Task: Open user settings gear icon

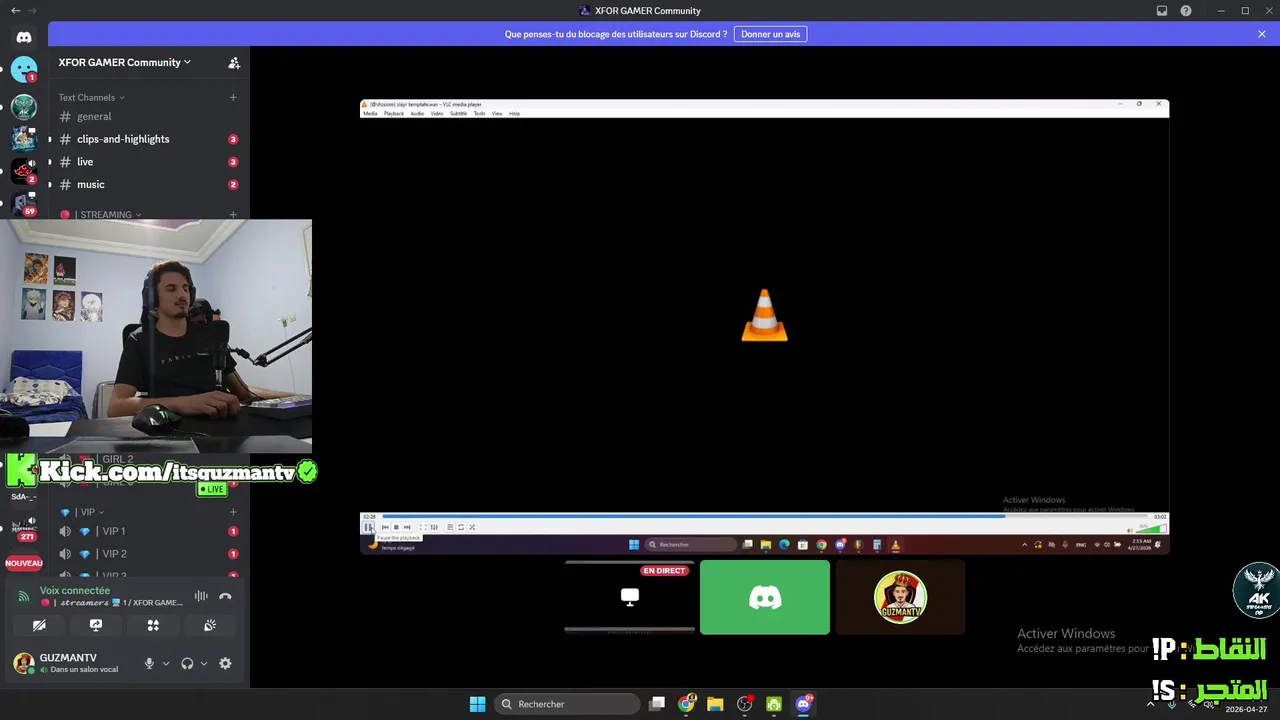Action: coord(225,663)
